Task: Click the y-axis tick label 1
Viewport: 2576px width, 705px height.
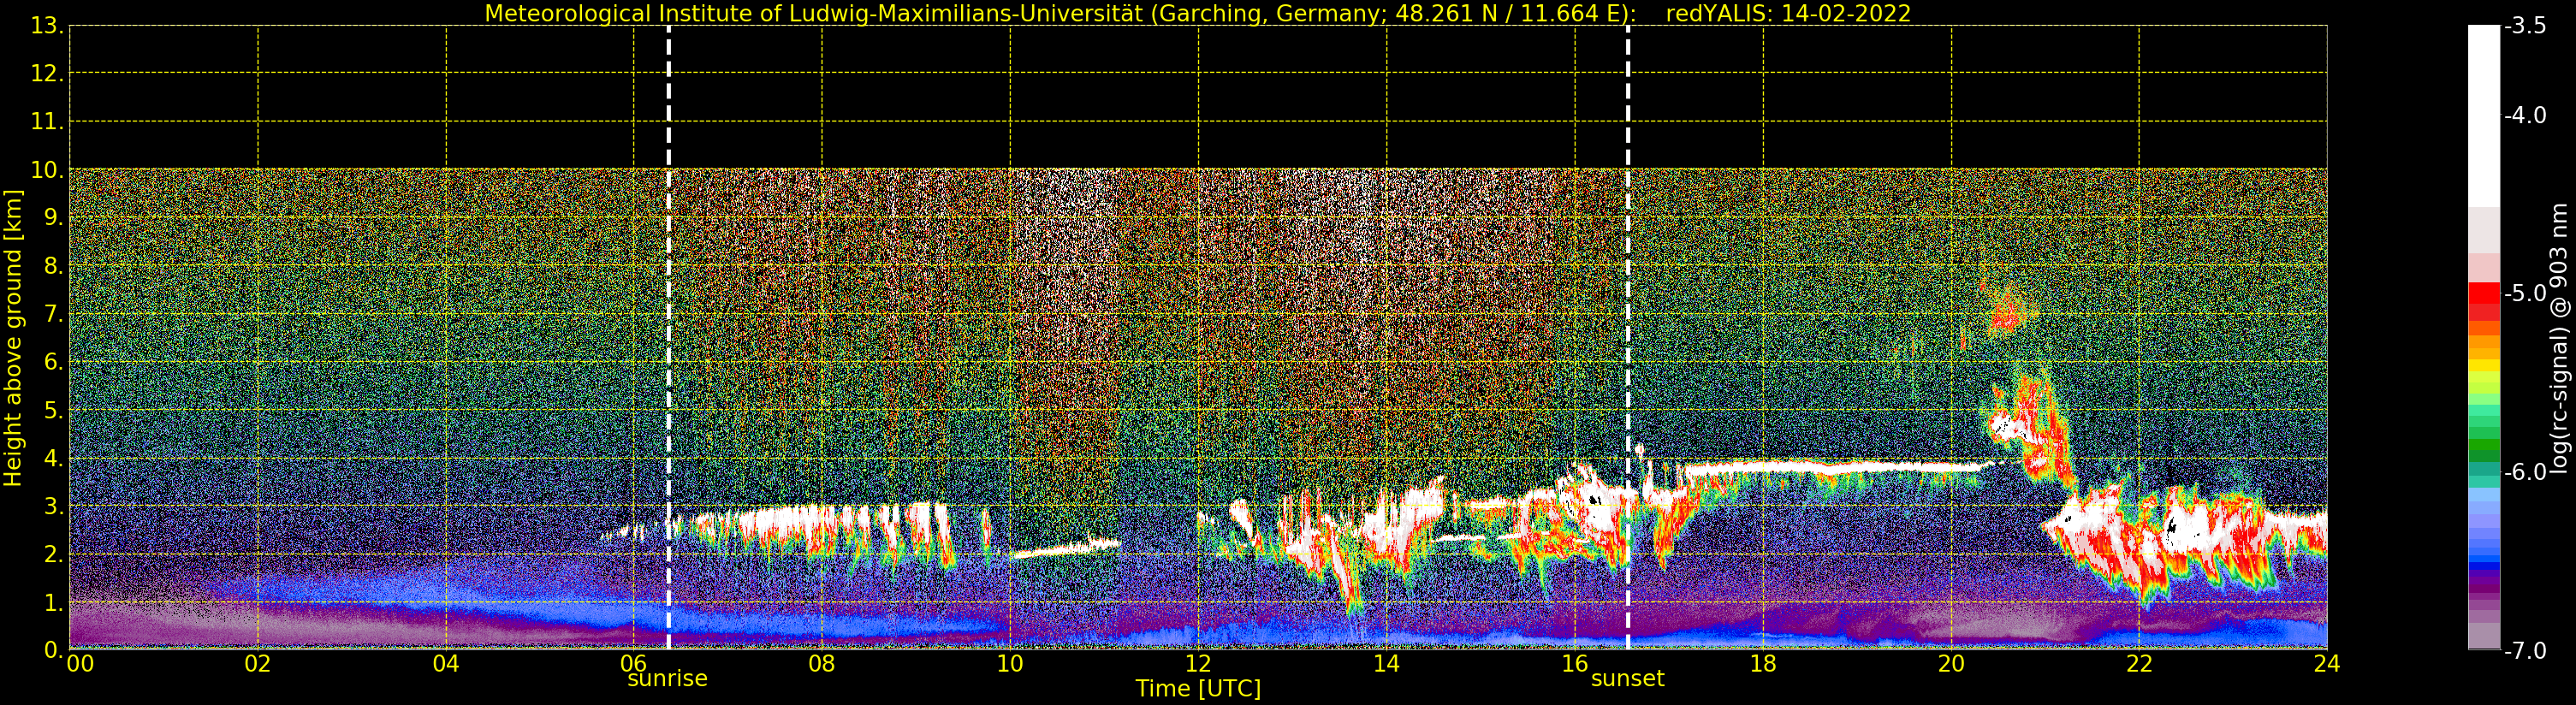Action: click(52, 603)
